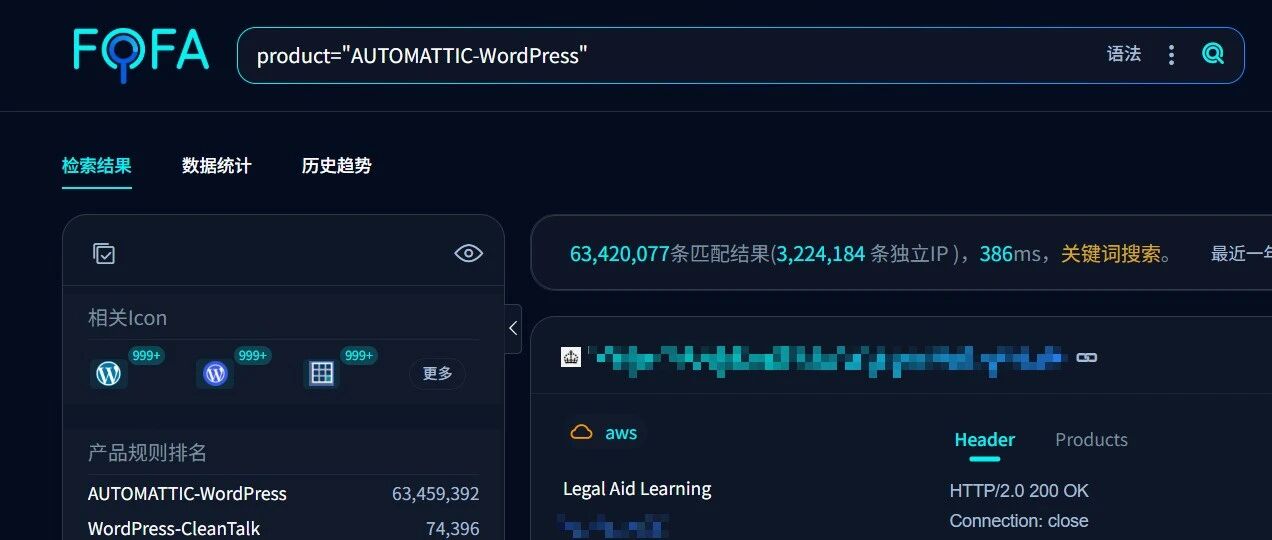Click the Legal Aid Learning title
Screen dimensions: 1272x540
point(637,489)
